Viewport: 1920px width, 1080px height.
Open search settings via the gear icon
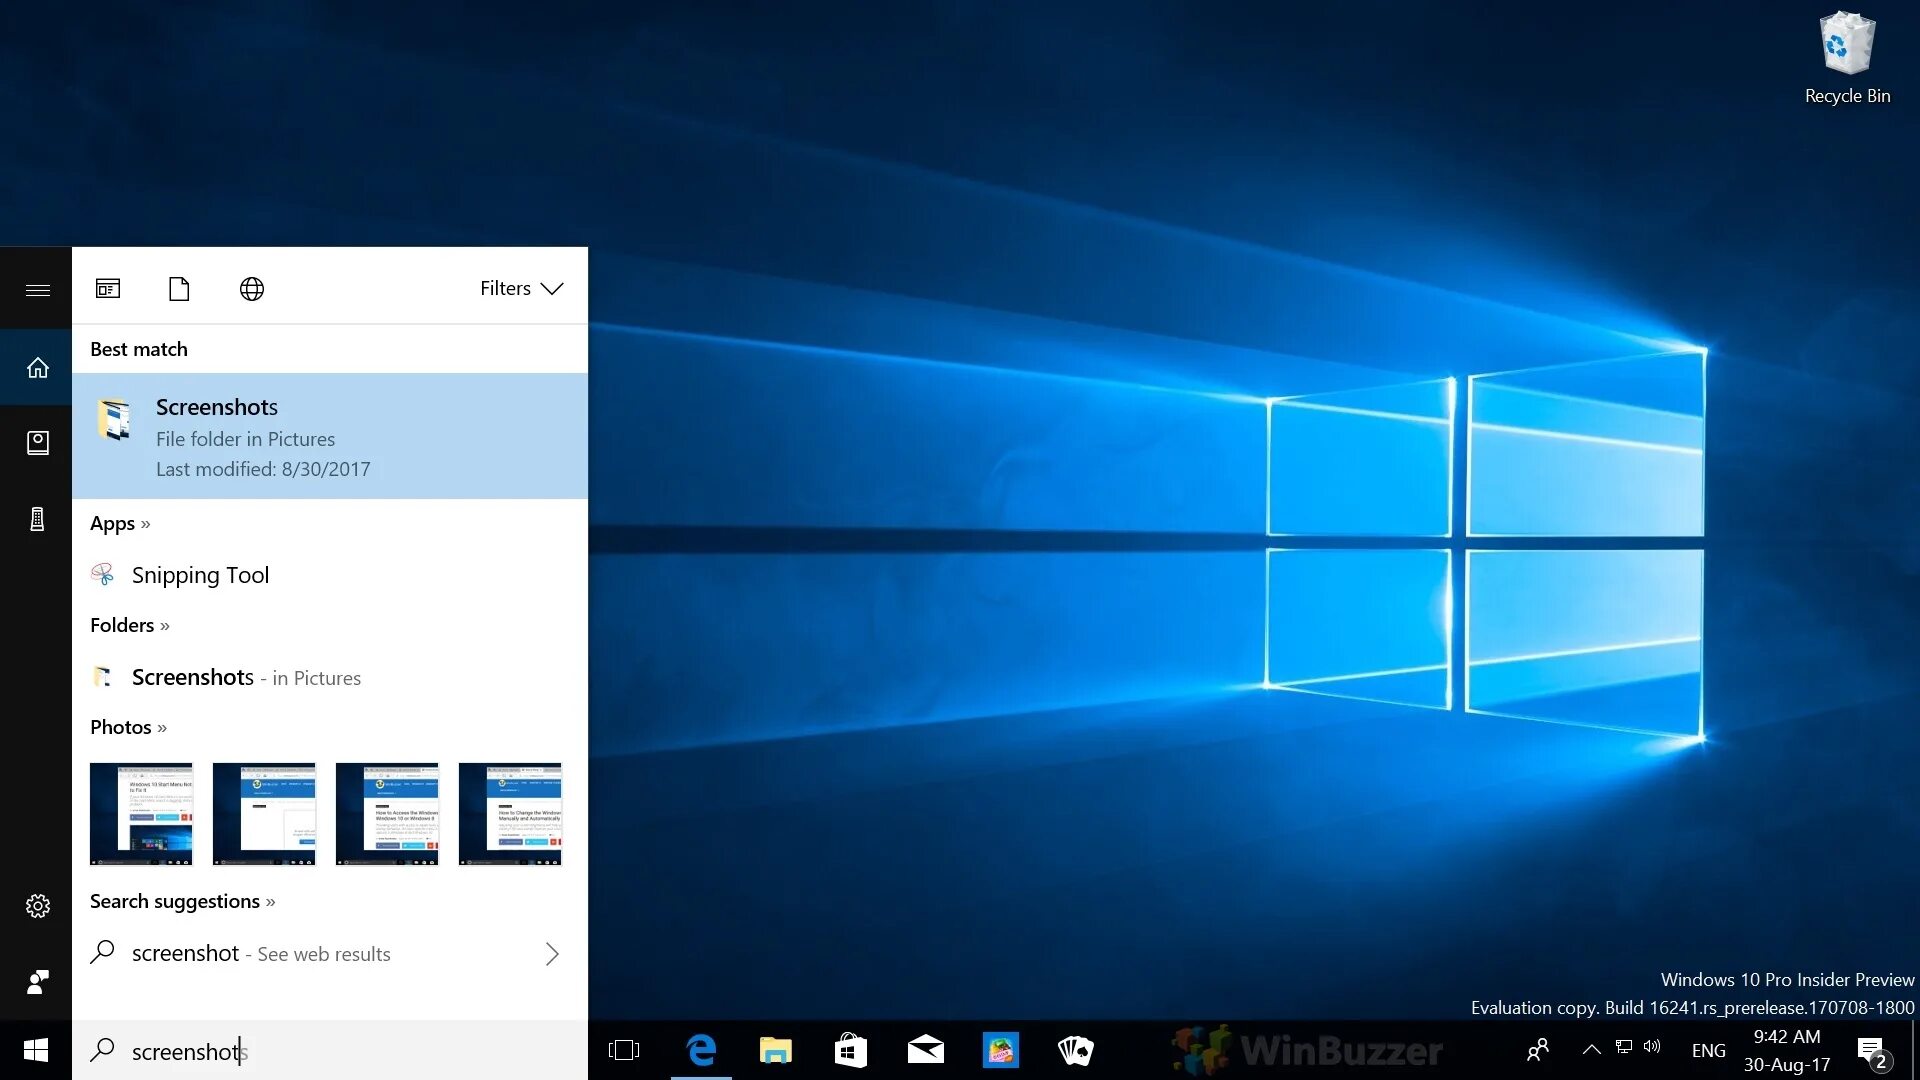(37, 905)
